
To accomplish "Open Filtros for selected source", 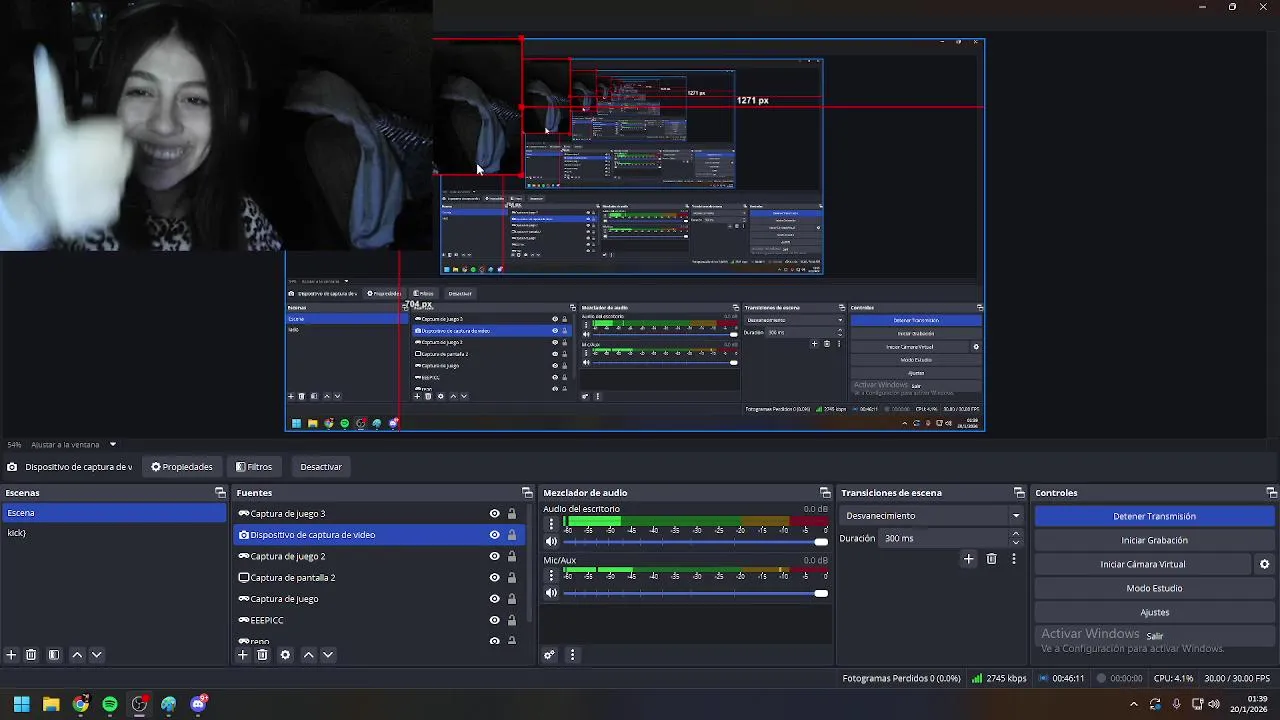I will click(x=254, y=467).
